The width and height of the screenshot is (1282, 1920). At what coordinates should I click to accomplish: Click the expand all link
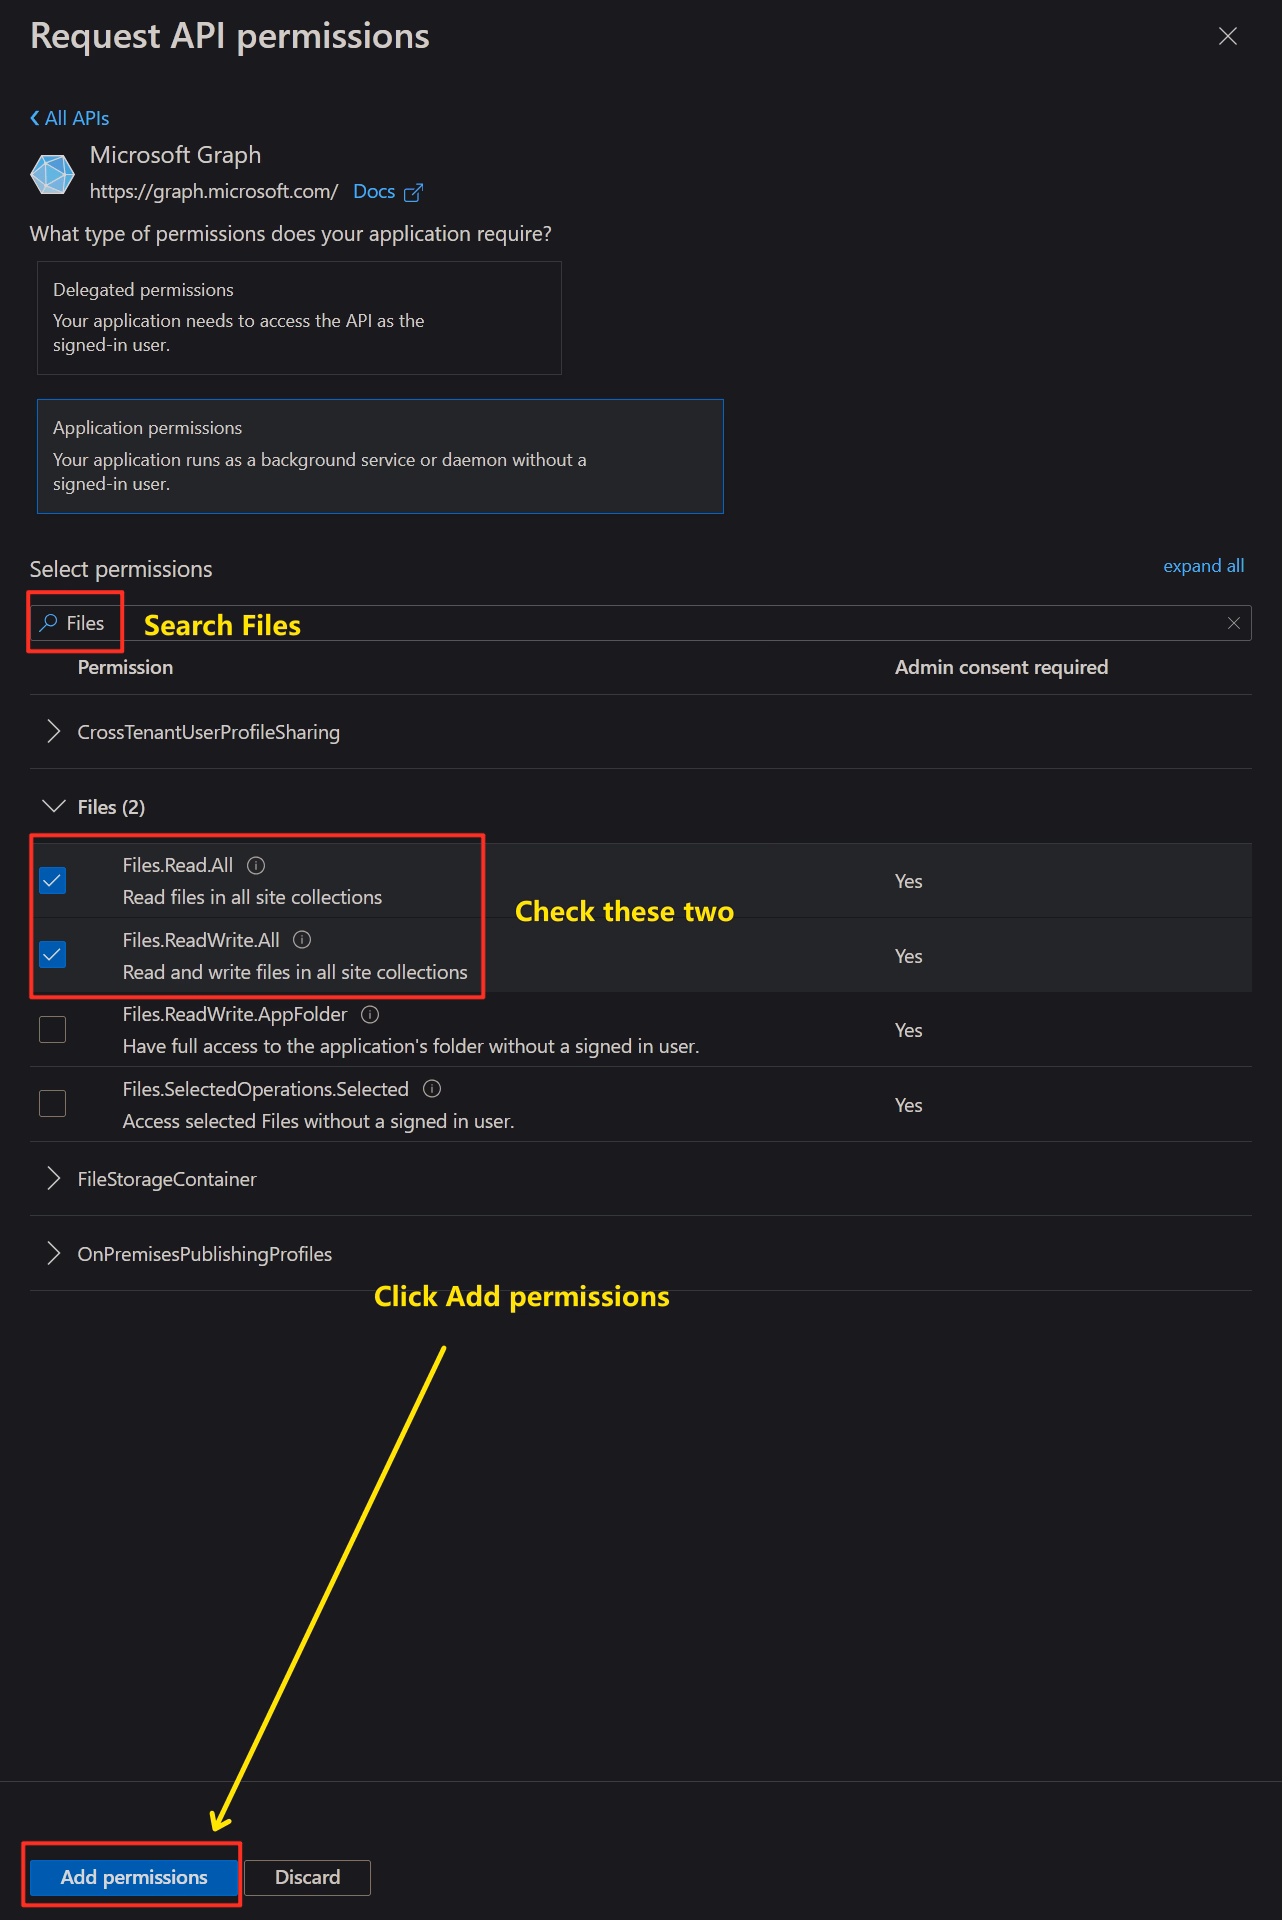point(1203,566)
